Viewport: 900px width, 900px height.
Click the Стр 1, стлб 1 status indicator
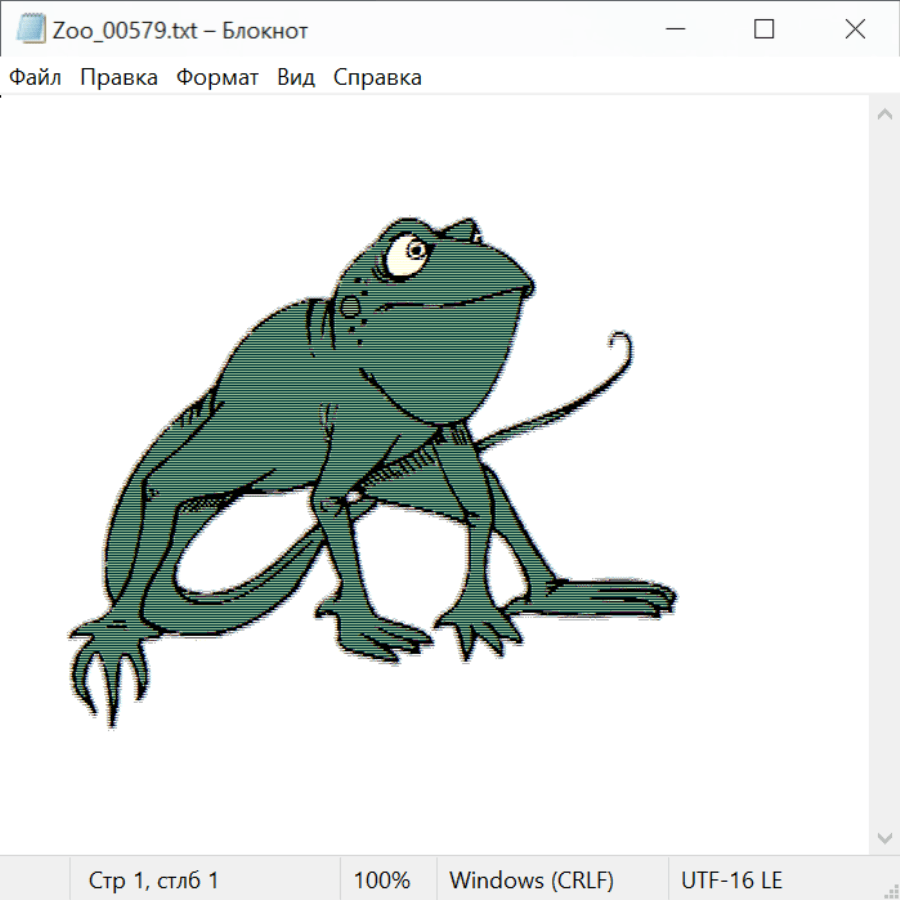(153, 881)
